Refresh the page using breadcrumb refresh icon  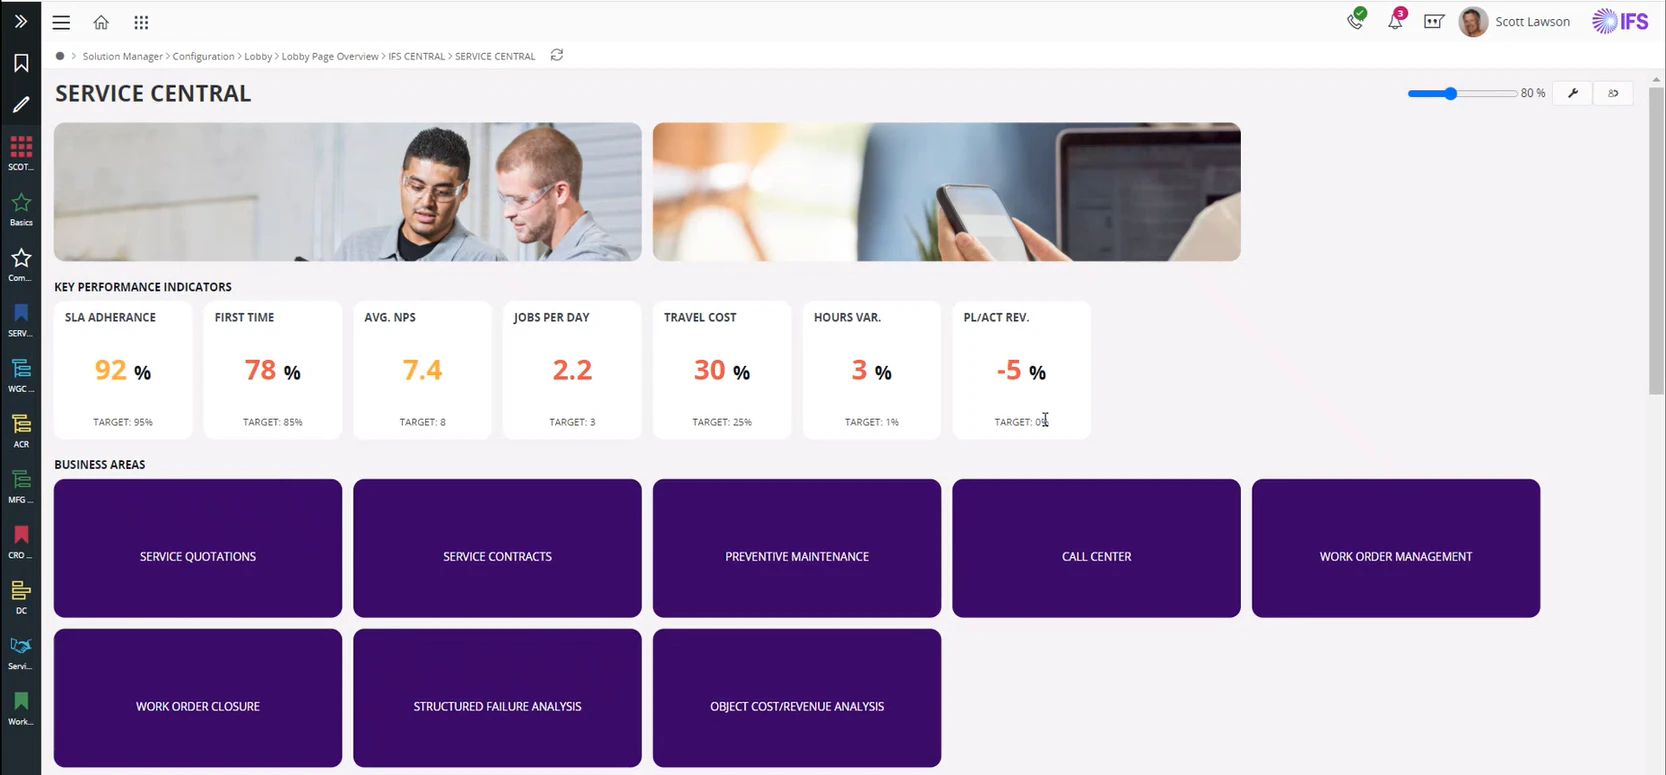coord(557,55)
